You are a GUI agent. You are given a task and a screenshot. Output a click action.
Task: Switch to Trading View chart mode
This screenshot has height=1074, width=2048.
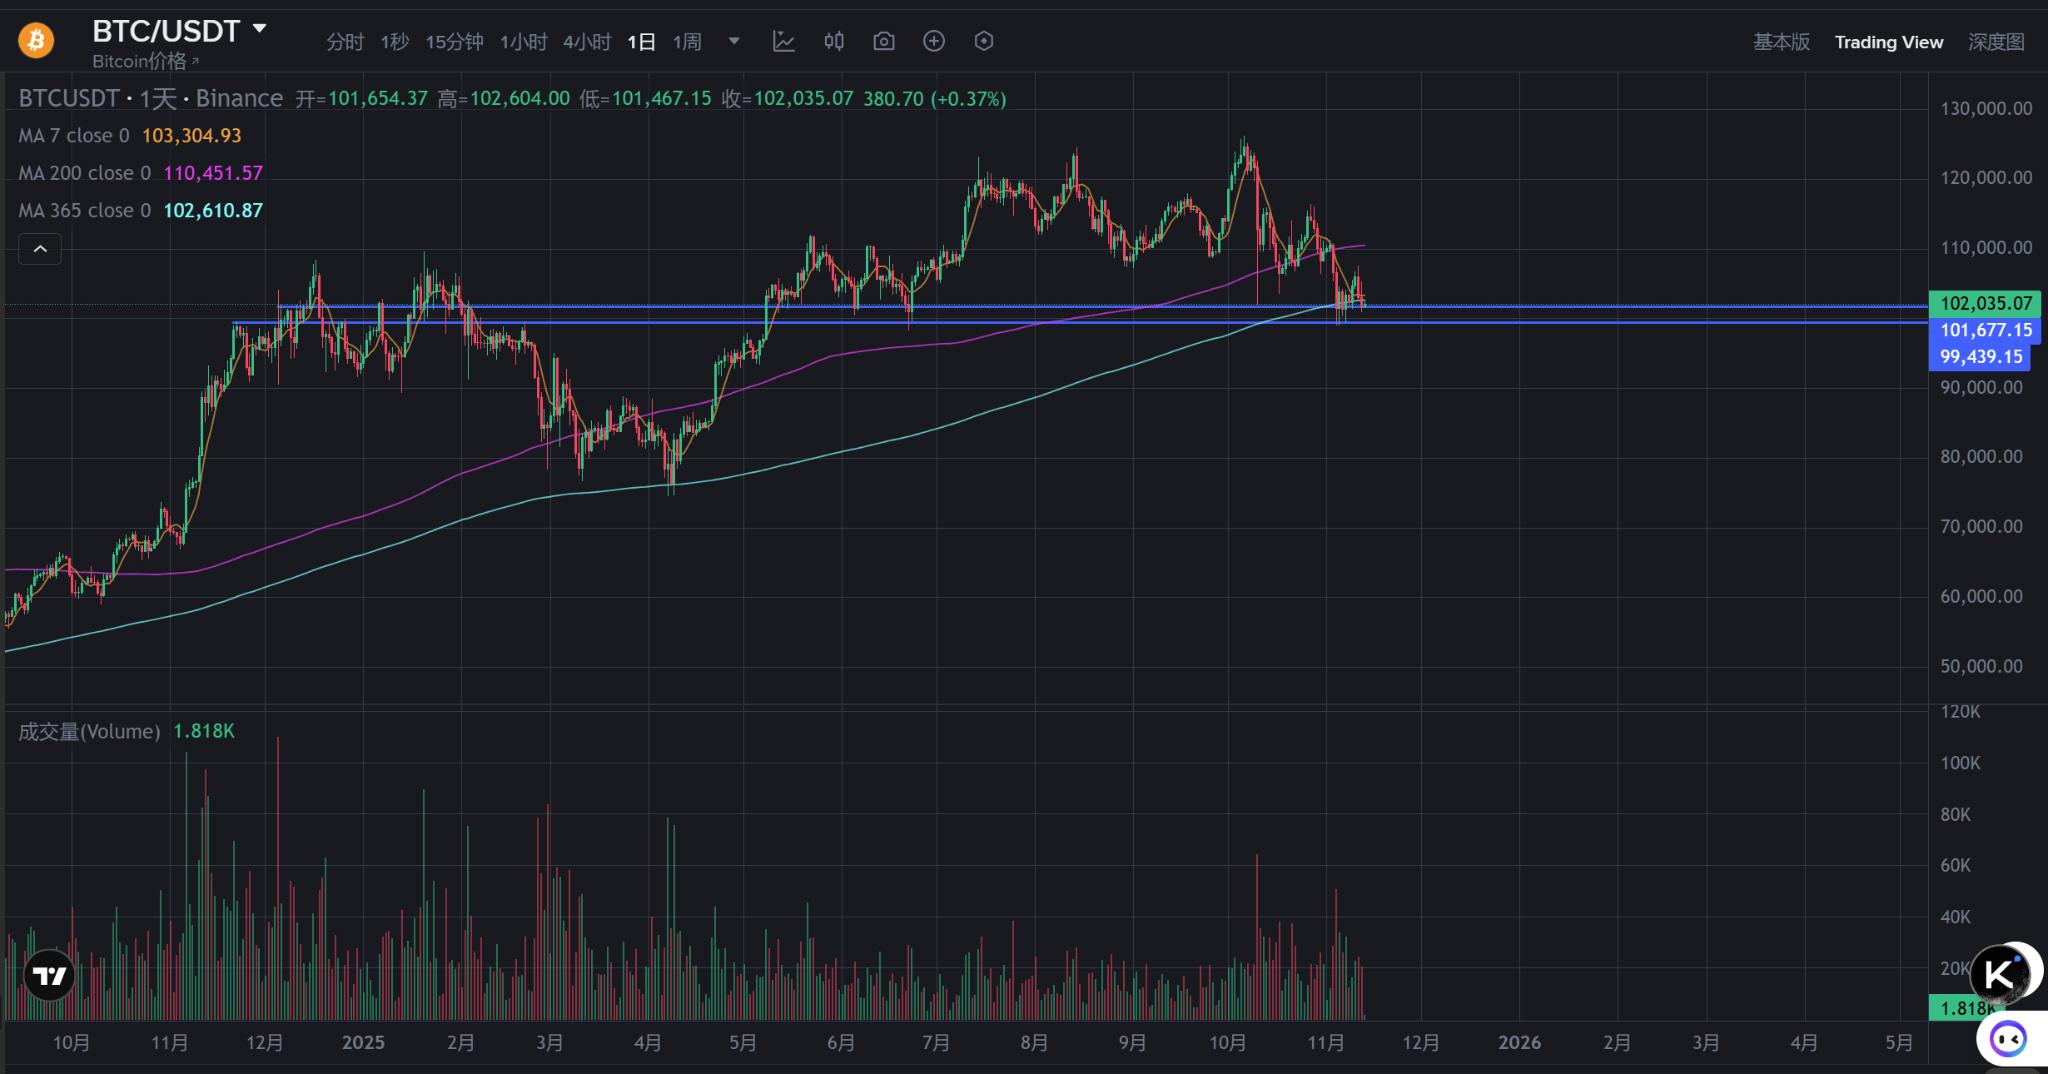(x=1888, y=42)
